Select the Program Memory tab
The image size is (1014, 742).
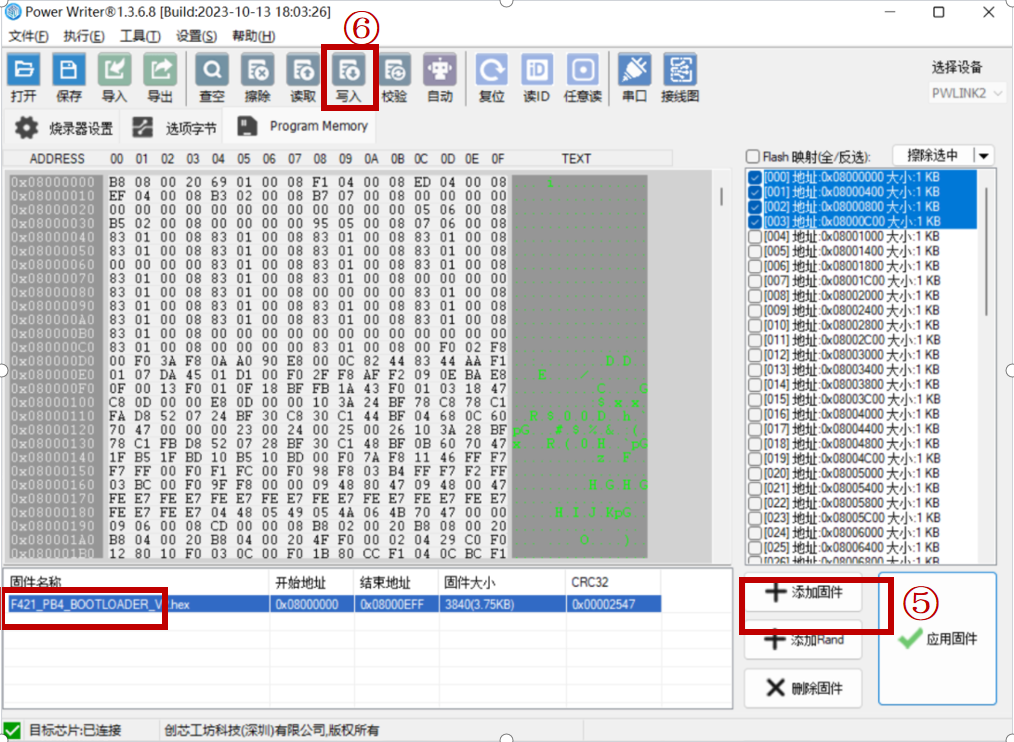301,126
